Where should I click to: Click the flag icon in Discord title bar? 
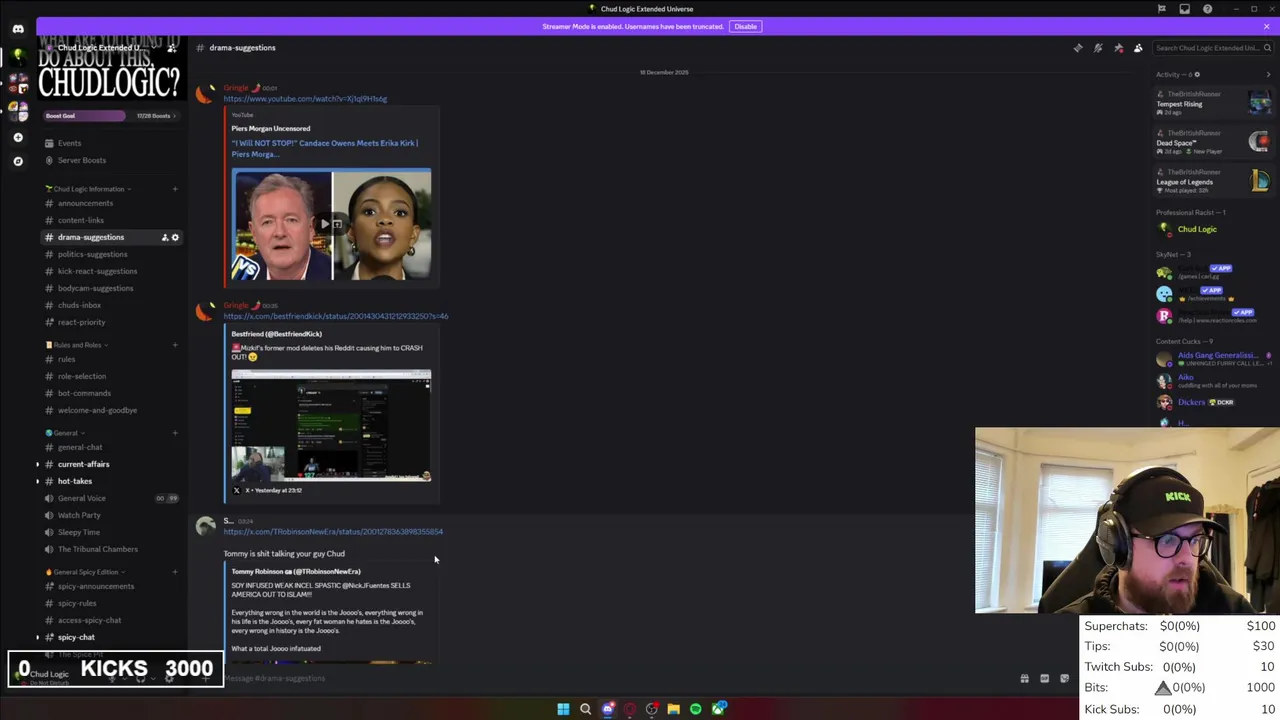pos(1162,9)
